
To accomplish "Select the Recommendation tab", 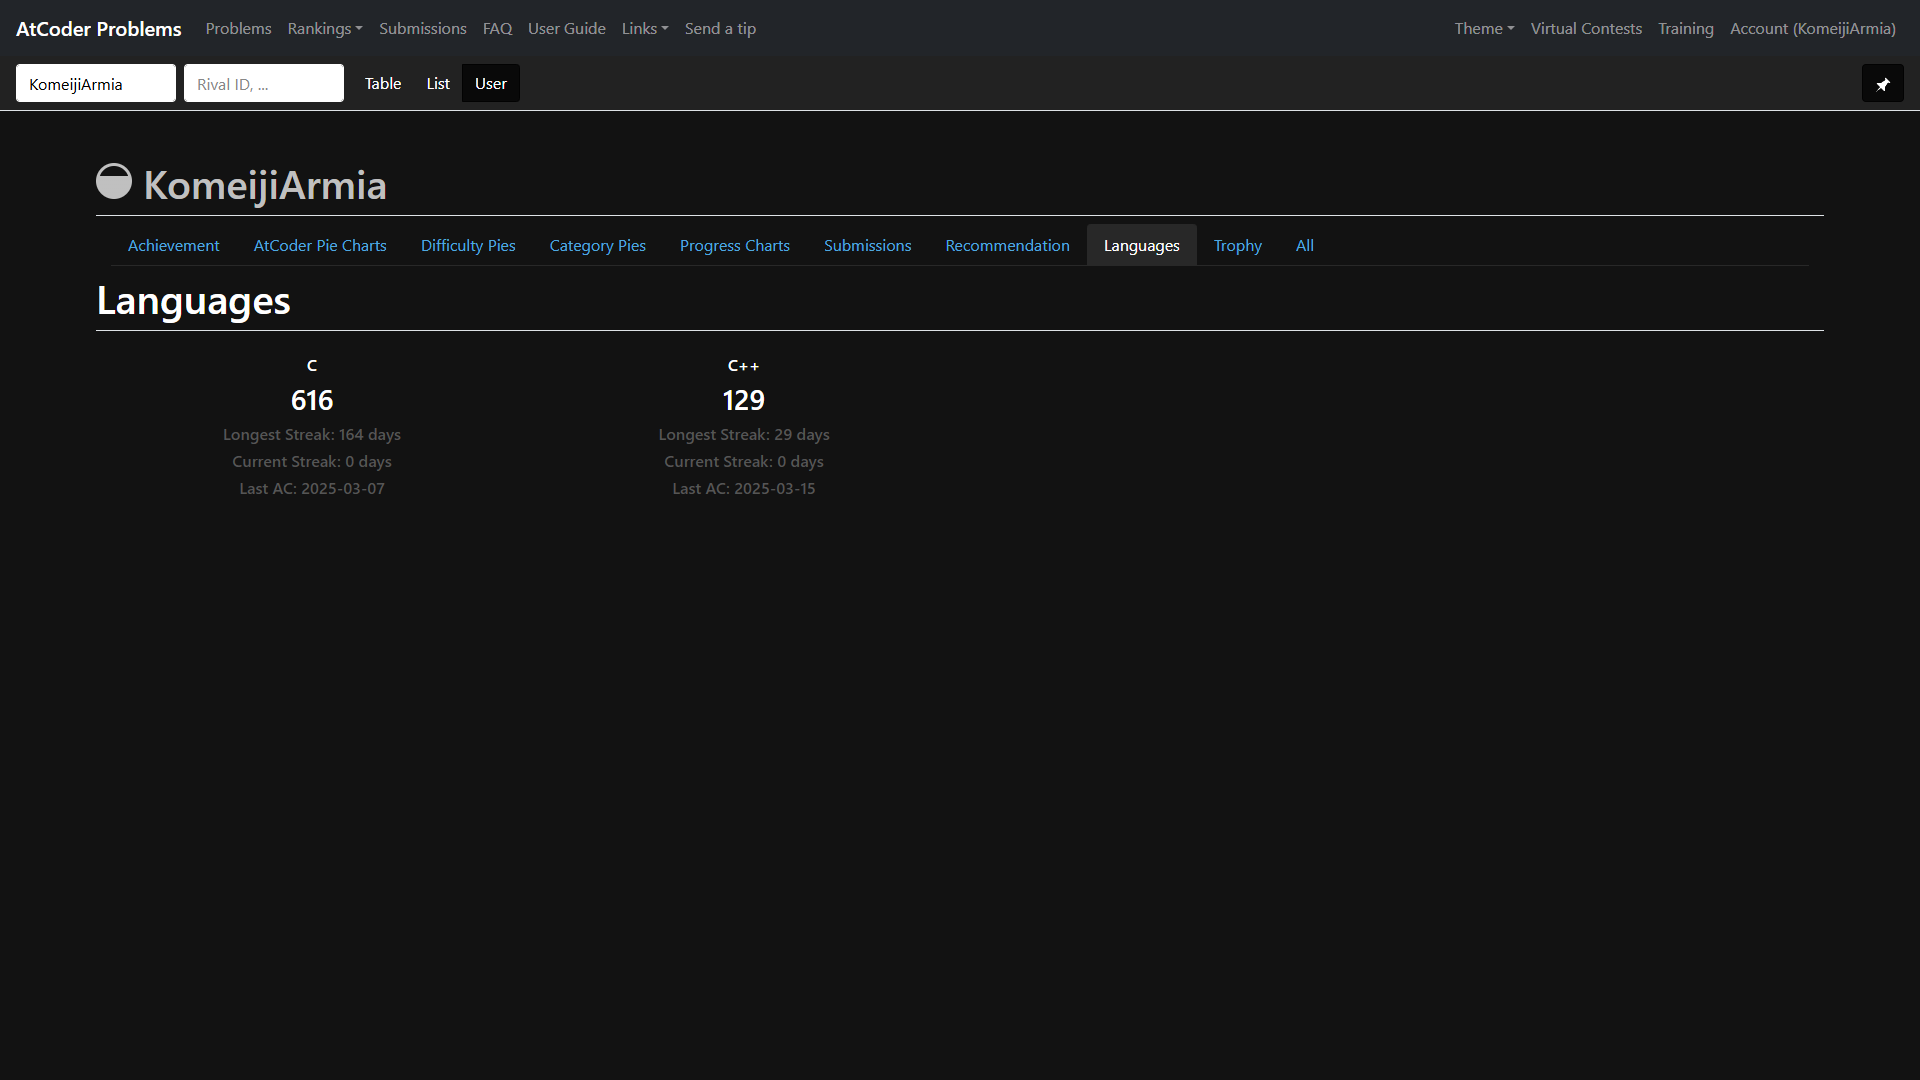I will pos(1007,246).
